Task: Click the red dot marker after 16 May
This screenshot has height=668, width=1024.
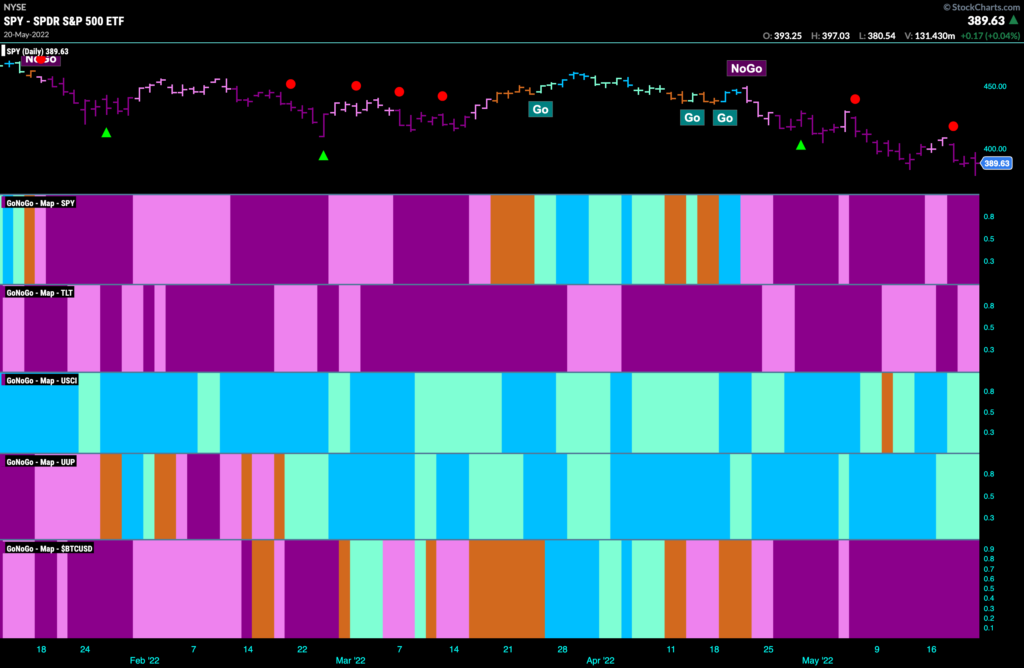Action: tap(953, 126)
